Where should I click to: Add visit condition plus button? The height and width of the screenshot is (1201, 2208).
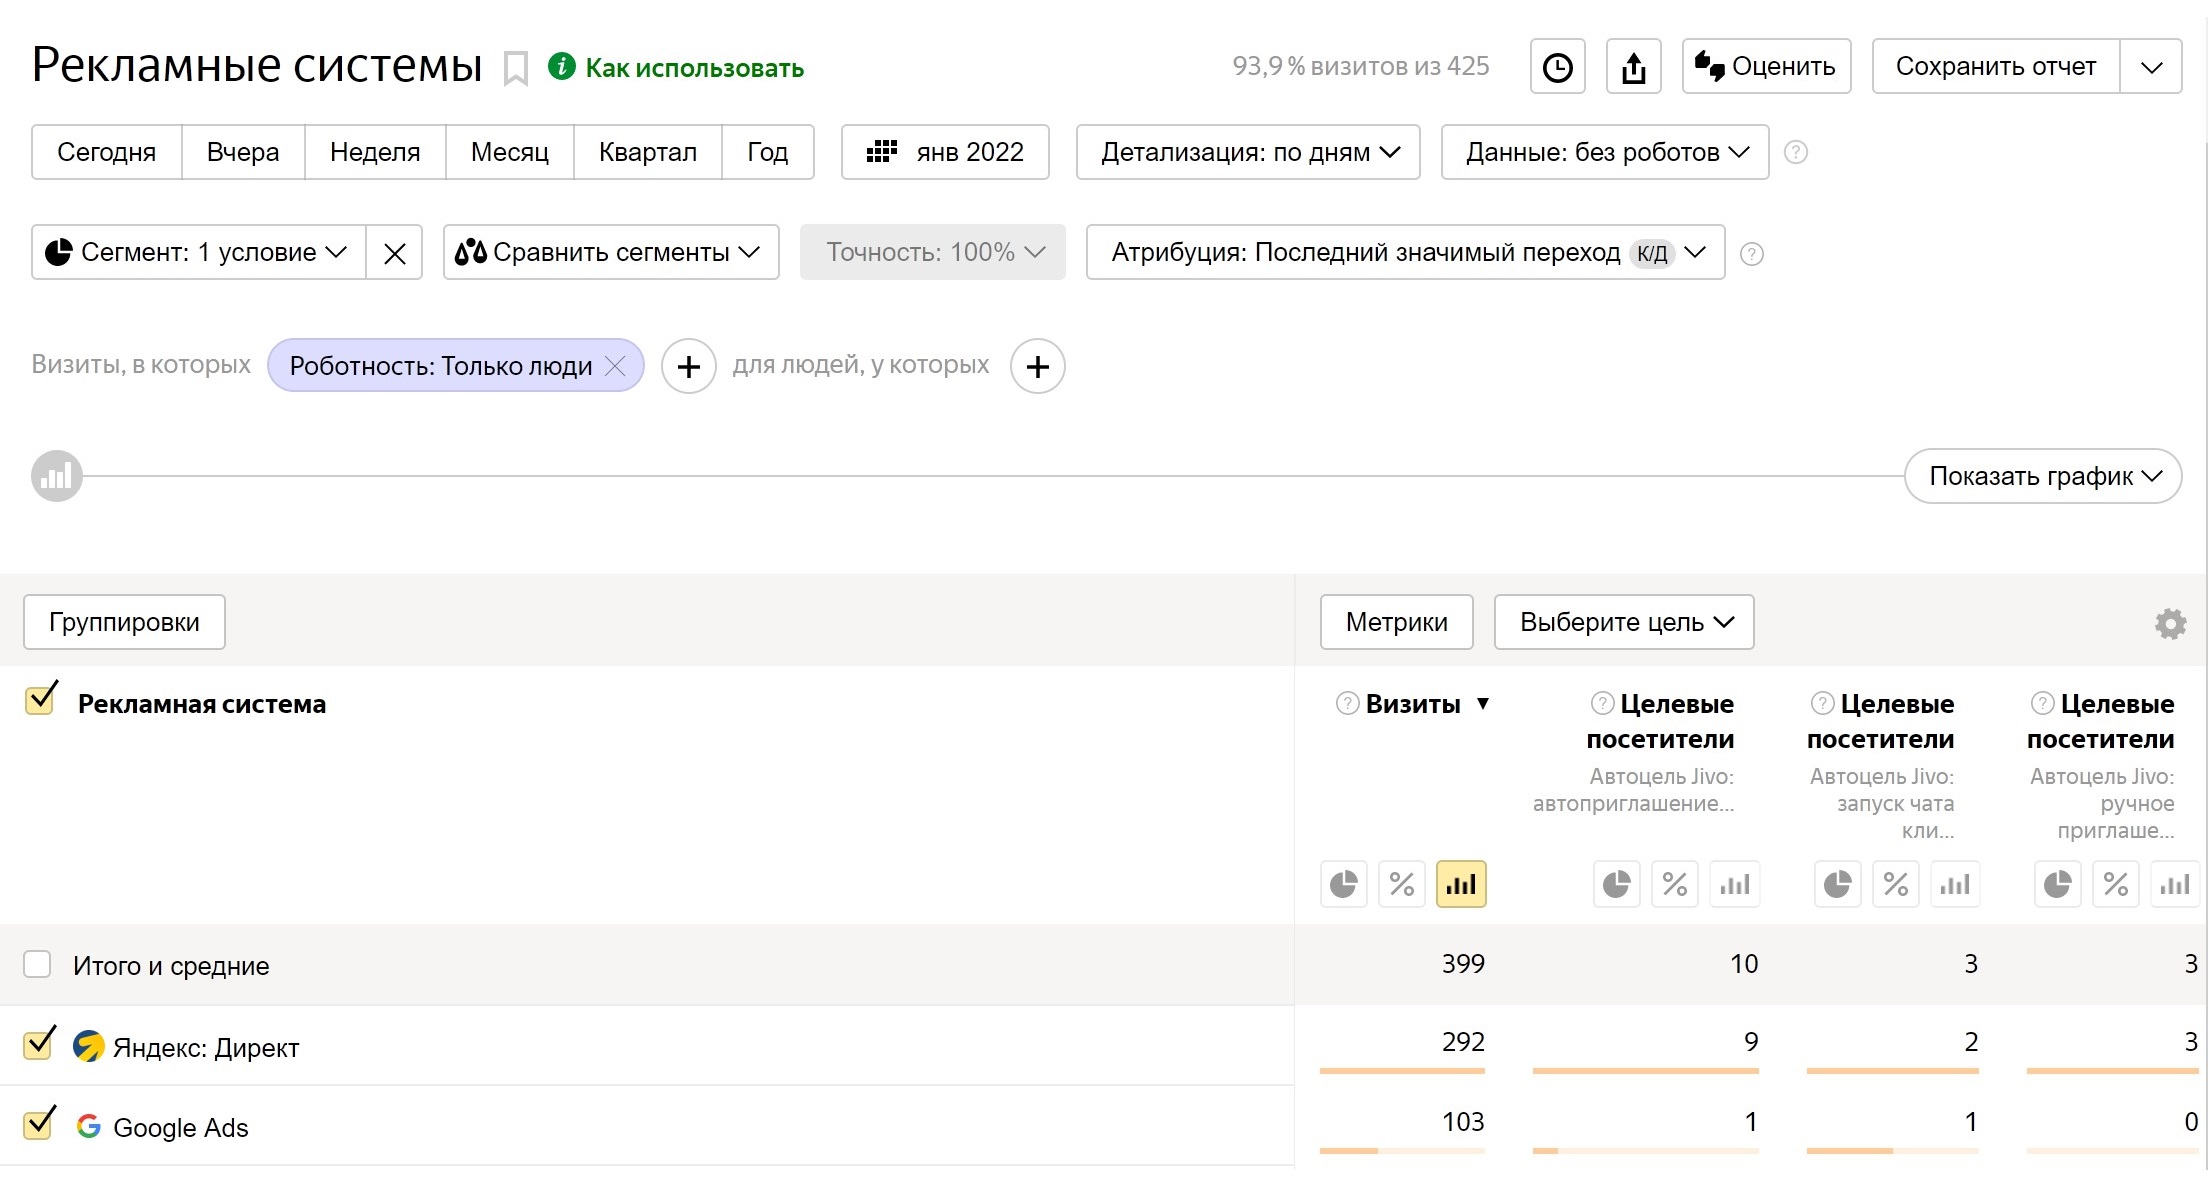pyautogui.click(x=689, y=366)
